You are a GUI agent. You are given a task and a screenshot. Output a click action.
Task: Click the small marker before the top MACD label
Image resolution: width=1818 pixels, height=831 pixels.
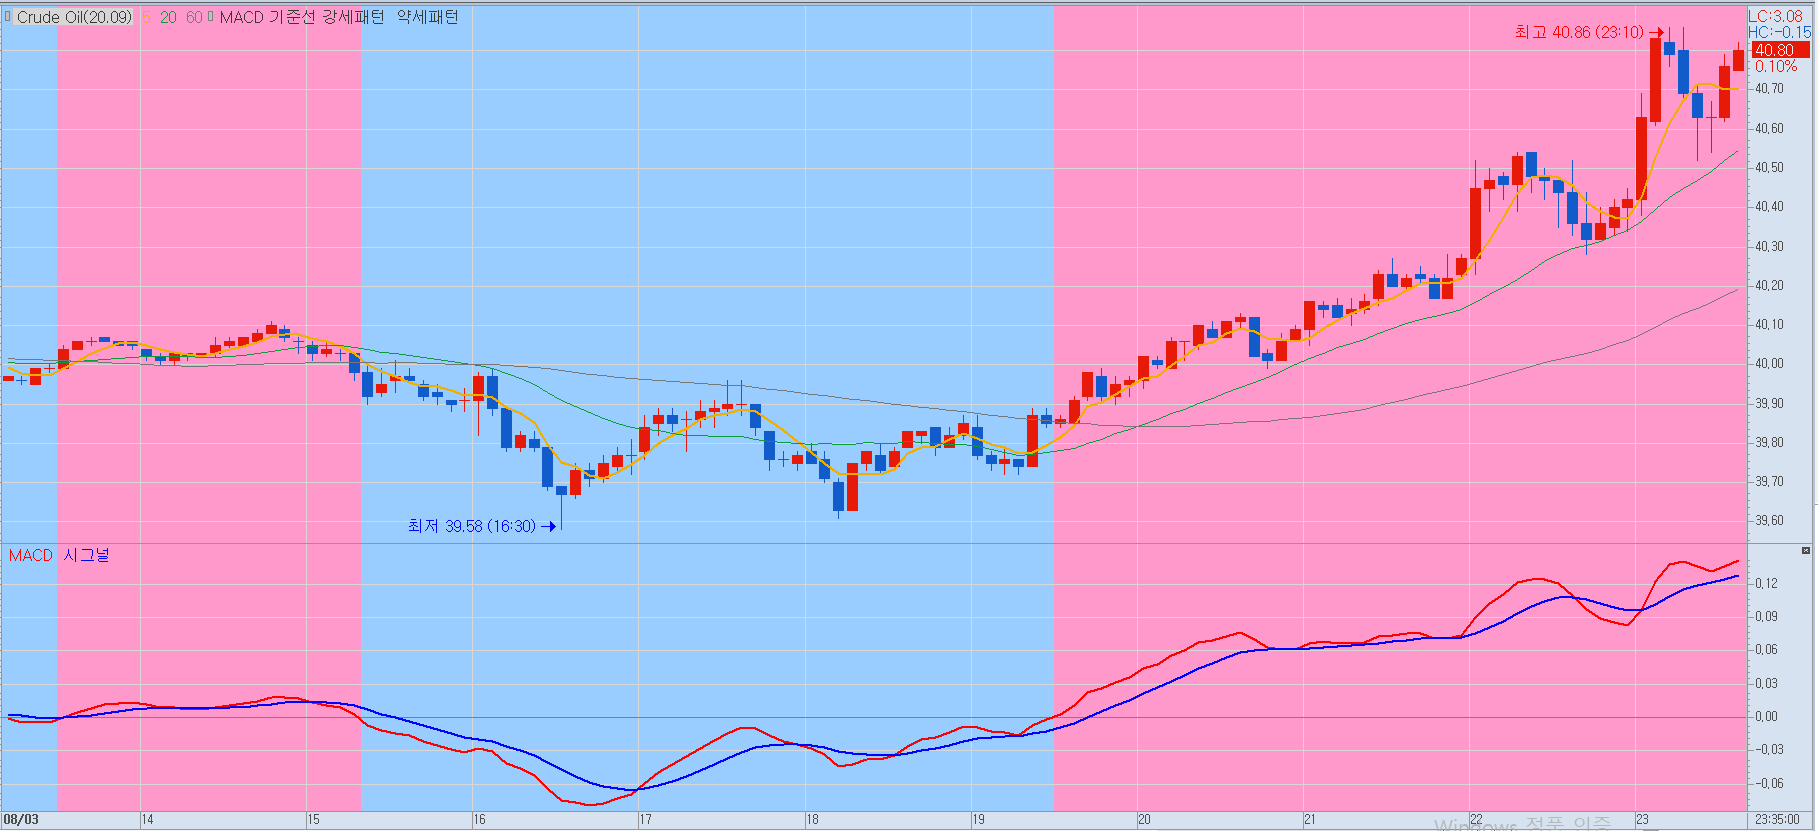click(x=211, y=16)
